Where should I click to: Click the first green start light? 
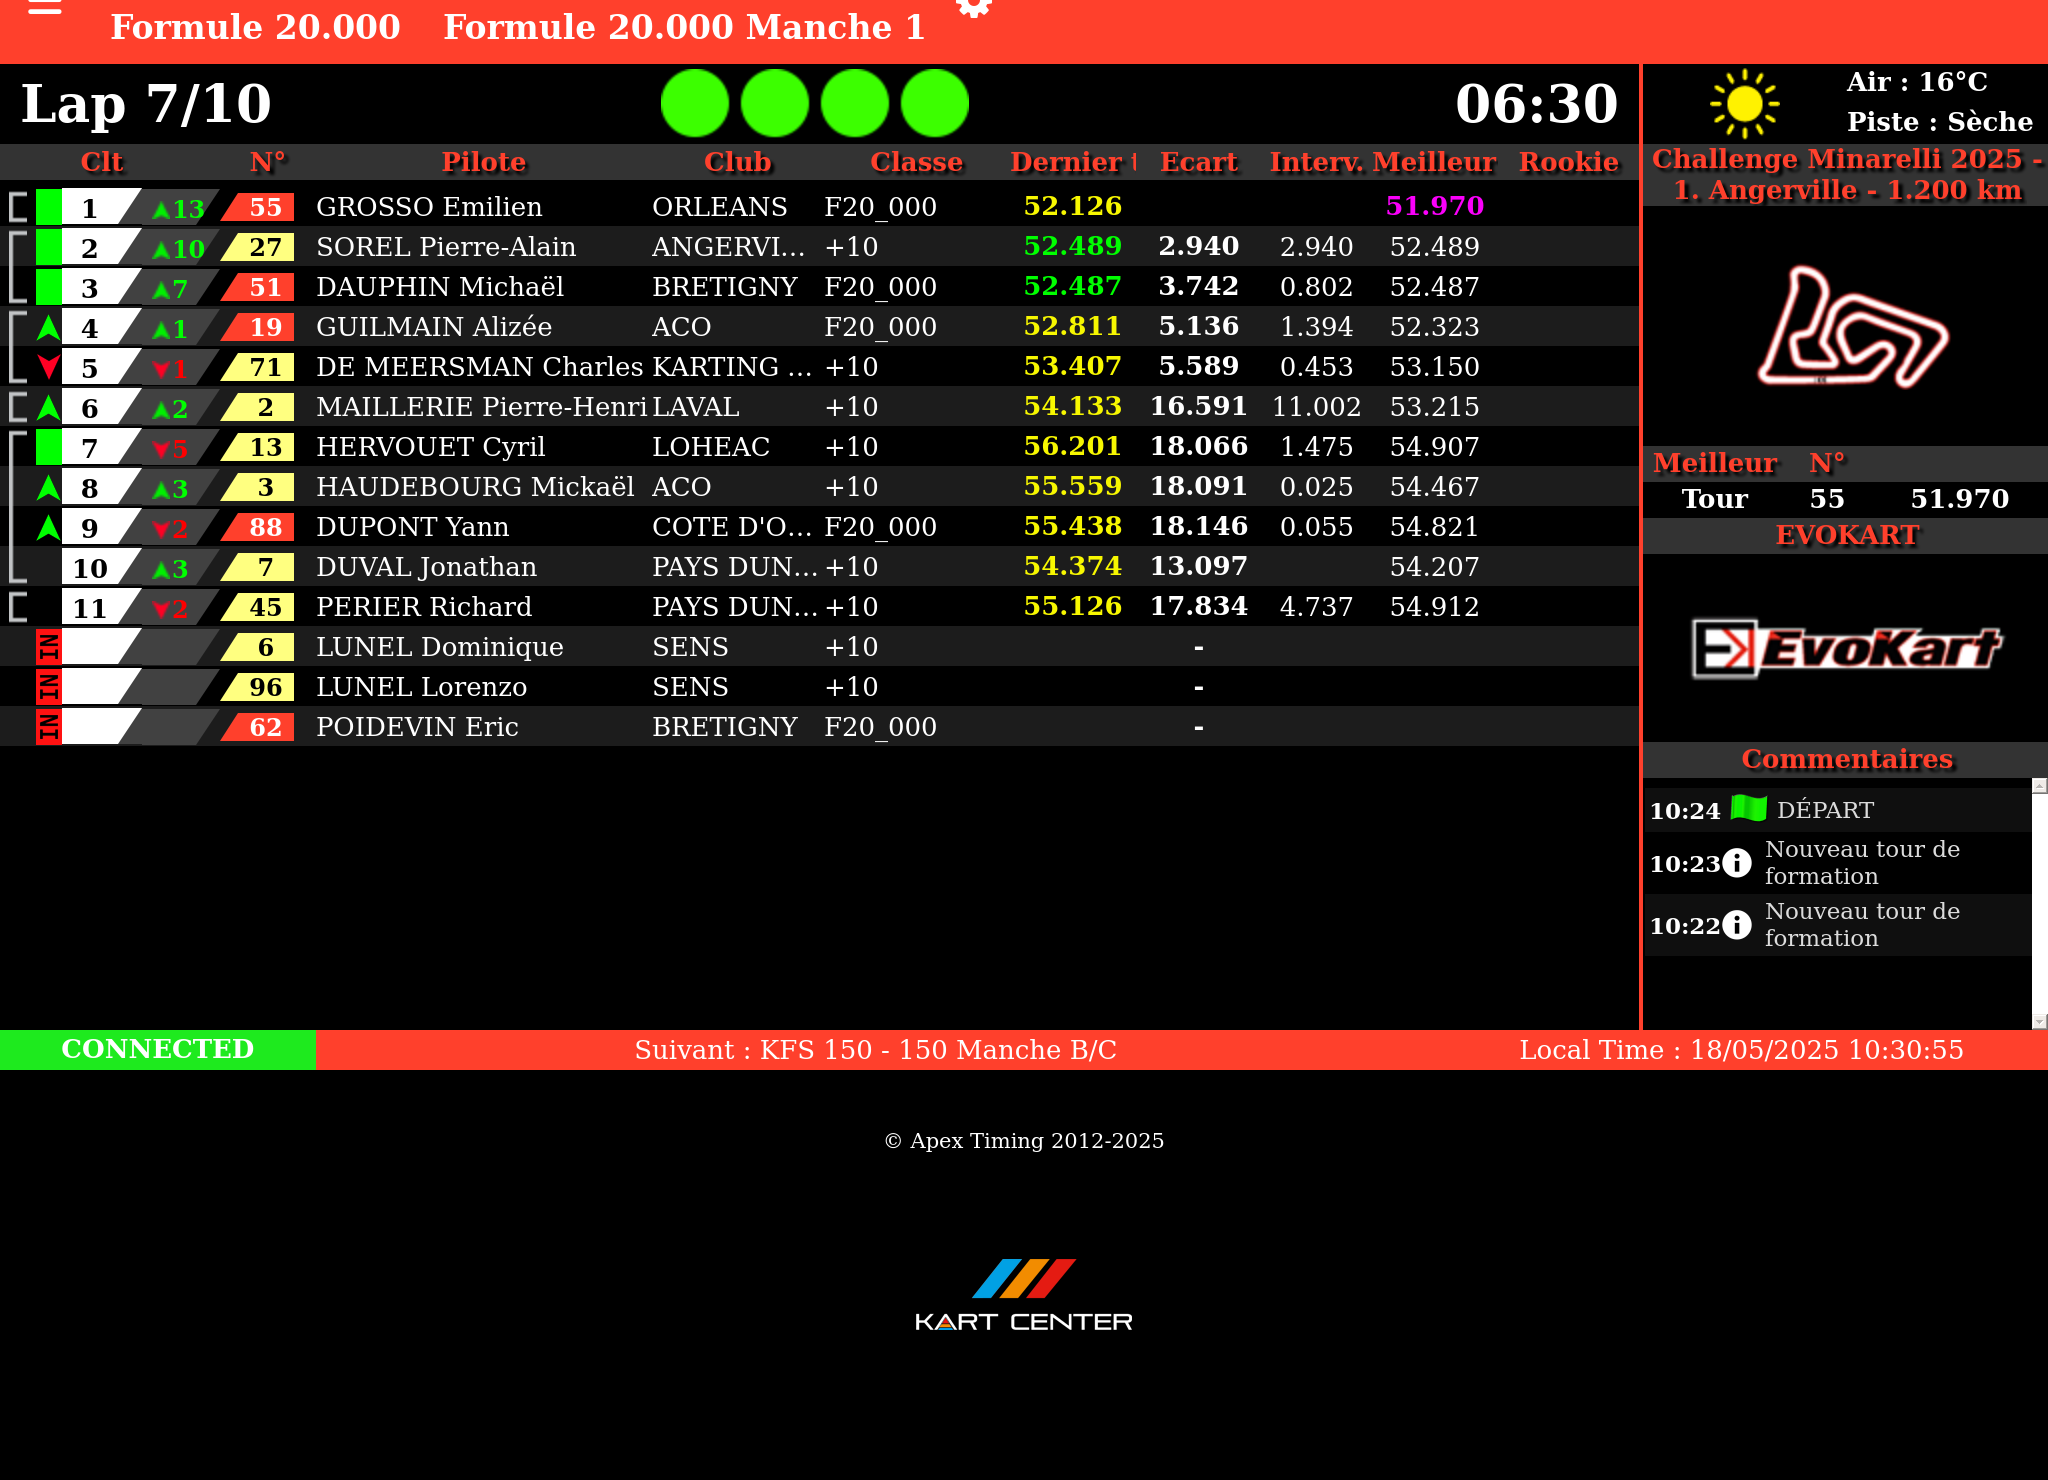[695, 103]
